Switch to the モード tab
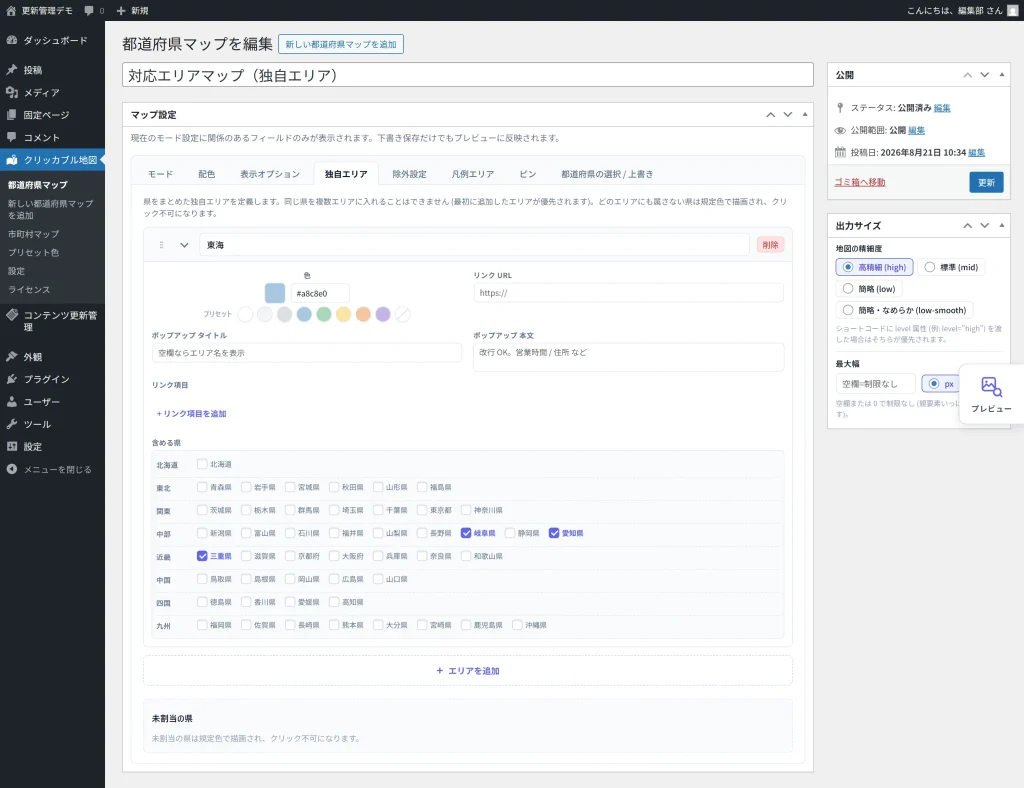 pyautogui.click(x=160, y=174)
